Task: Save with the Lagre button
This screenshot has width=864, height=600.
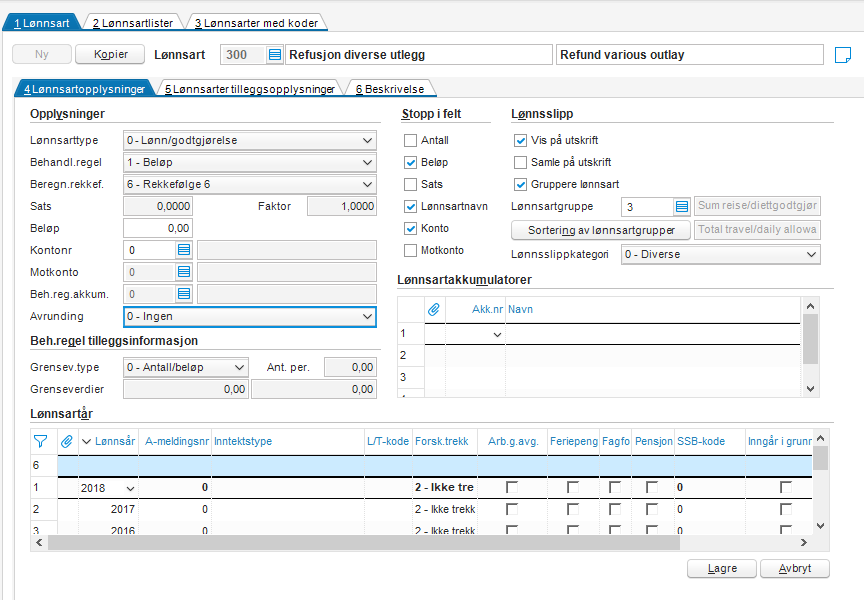Action: pos(722,569)
